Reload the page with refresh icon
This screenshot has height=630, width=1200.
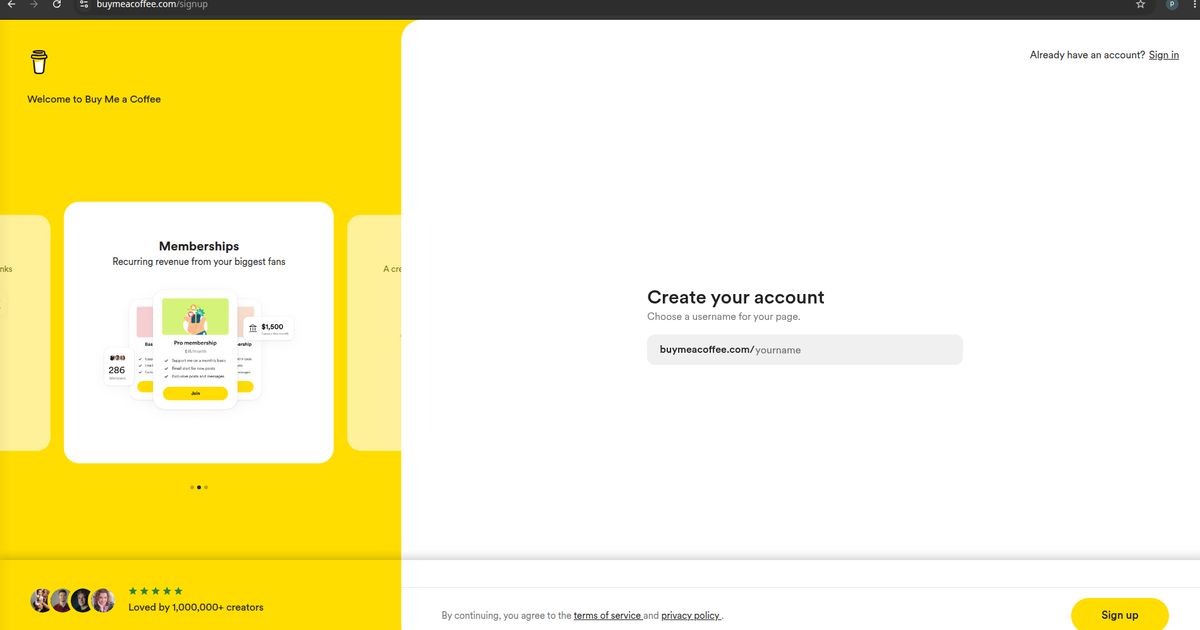[57, 5]
